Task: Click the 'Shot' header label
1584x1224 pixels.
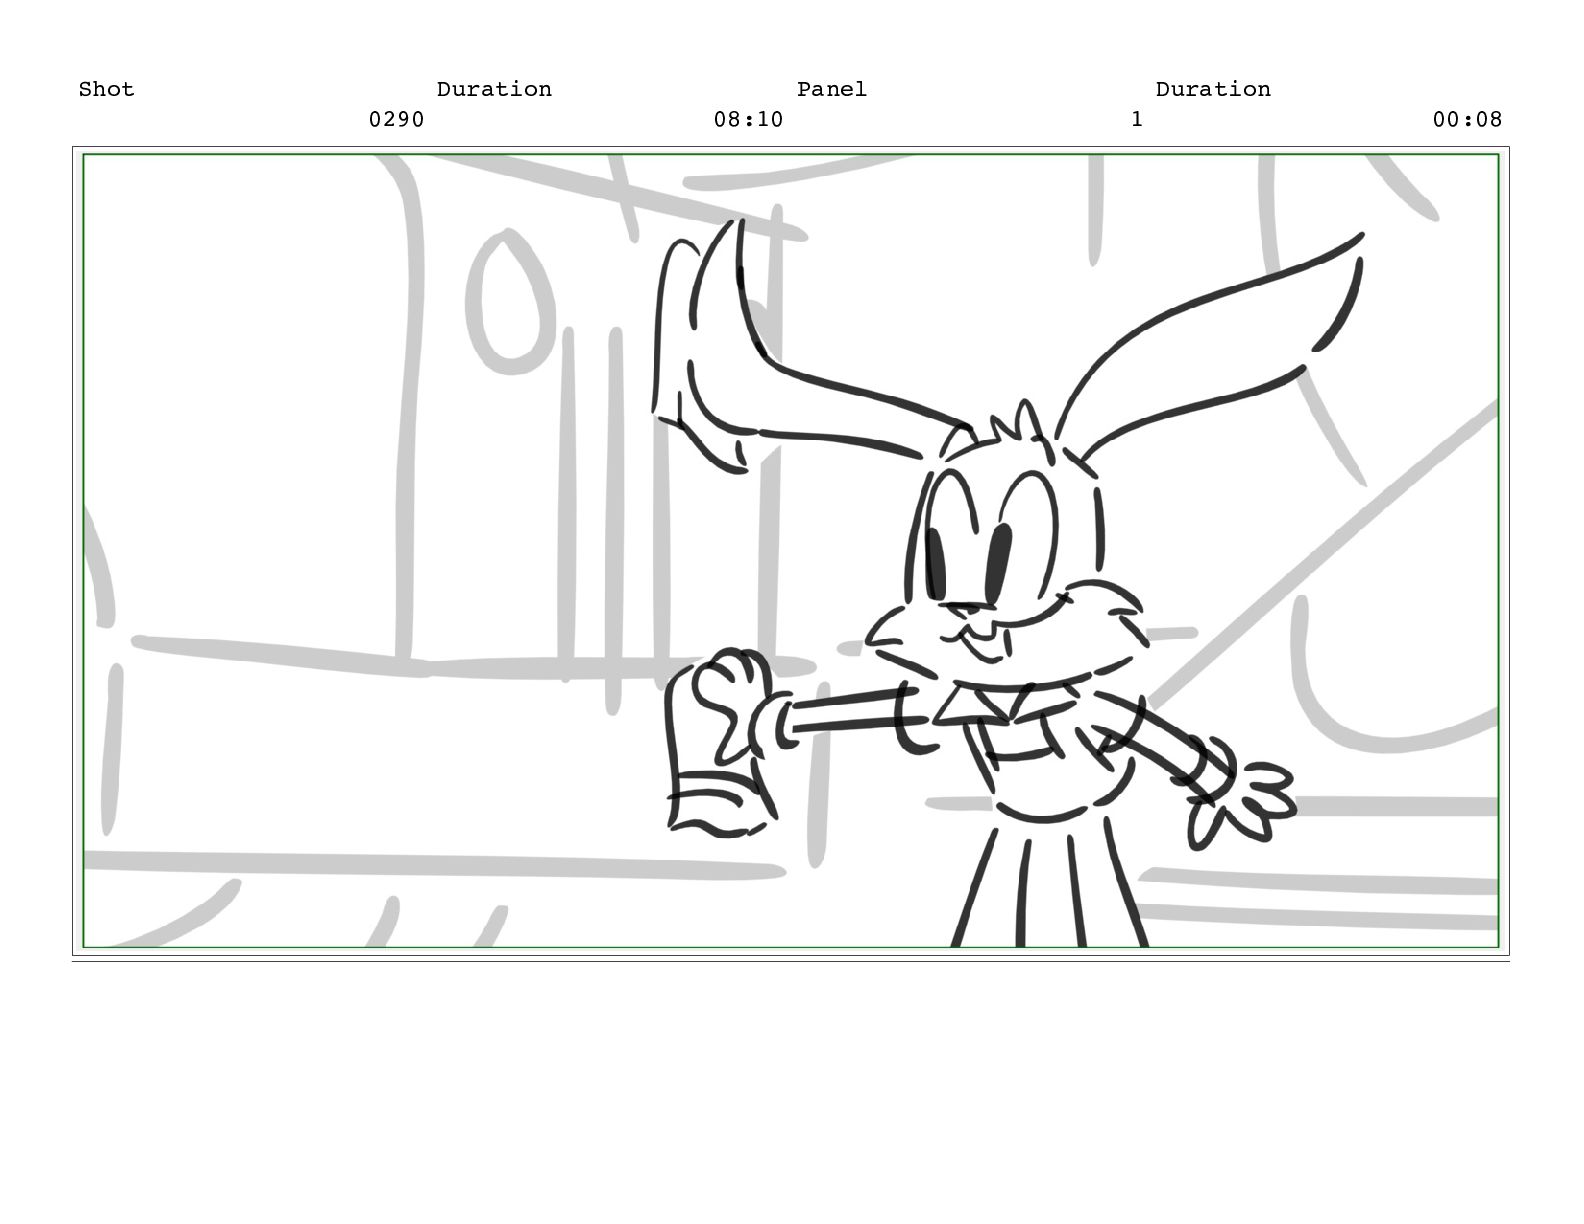Action: pyautogui.click(x=106, y=89)
